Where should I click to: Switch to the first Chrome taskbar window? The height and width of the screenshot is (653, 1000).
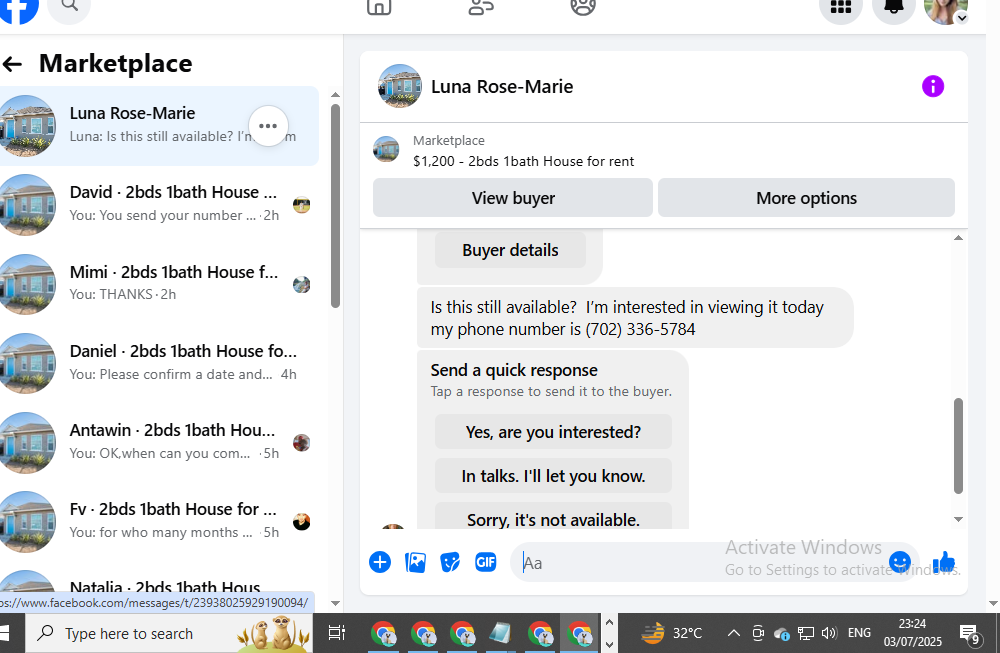click(x=383, y=634)
